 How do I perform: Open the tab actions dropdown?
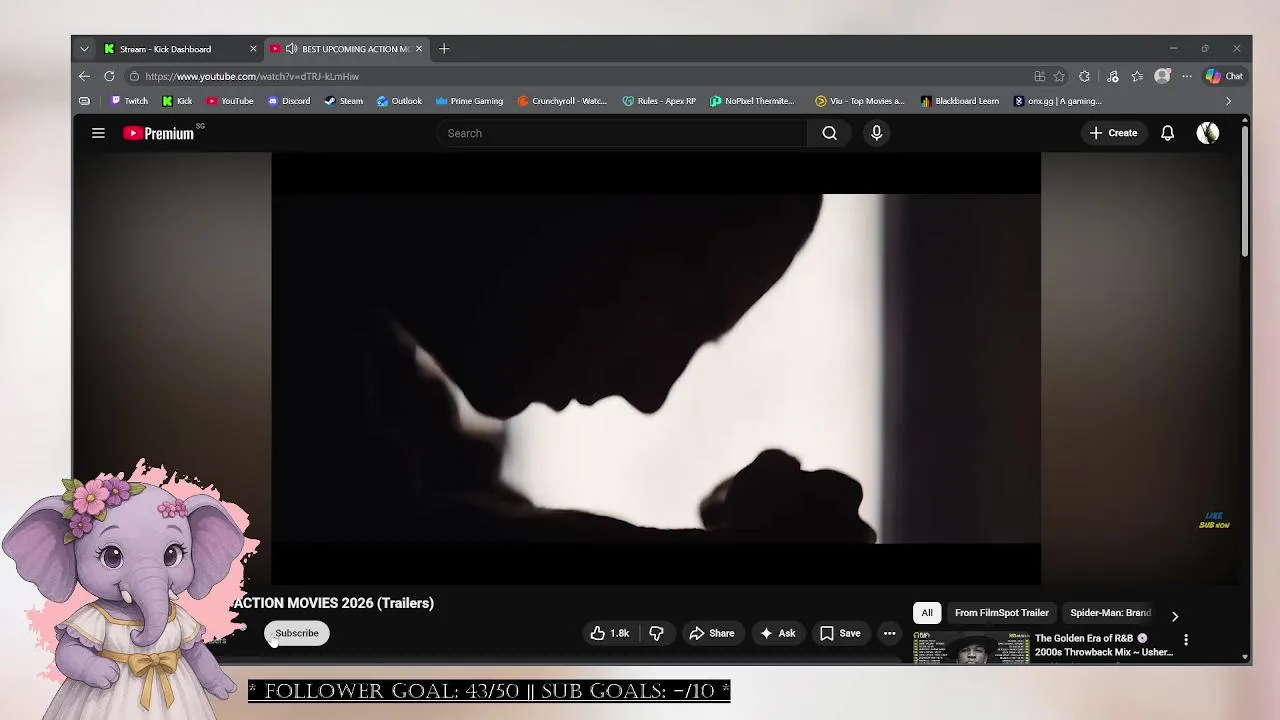coord(84,49)
